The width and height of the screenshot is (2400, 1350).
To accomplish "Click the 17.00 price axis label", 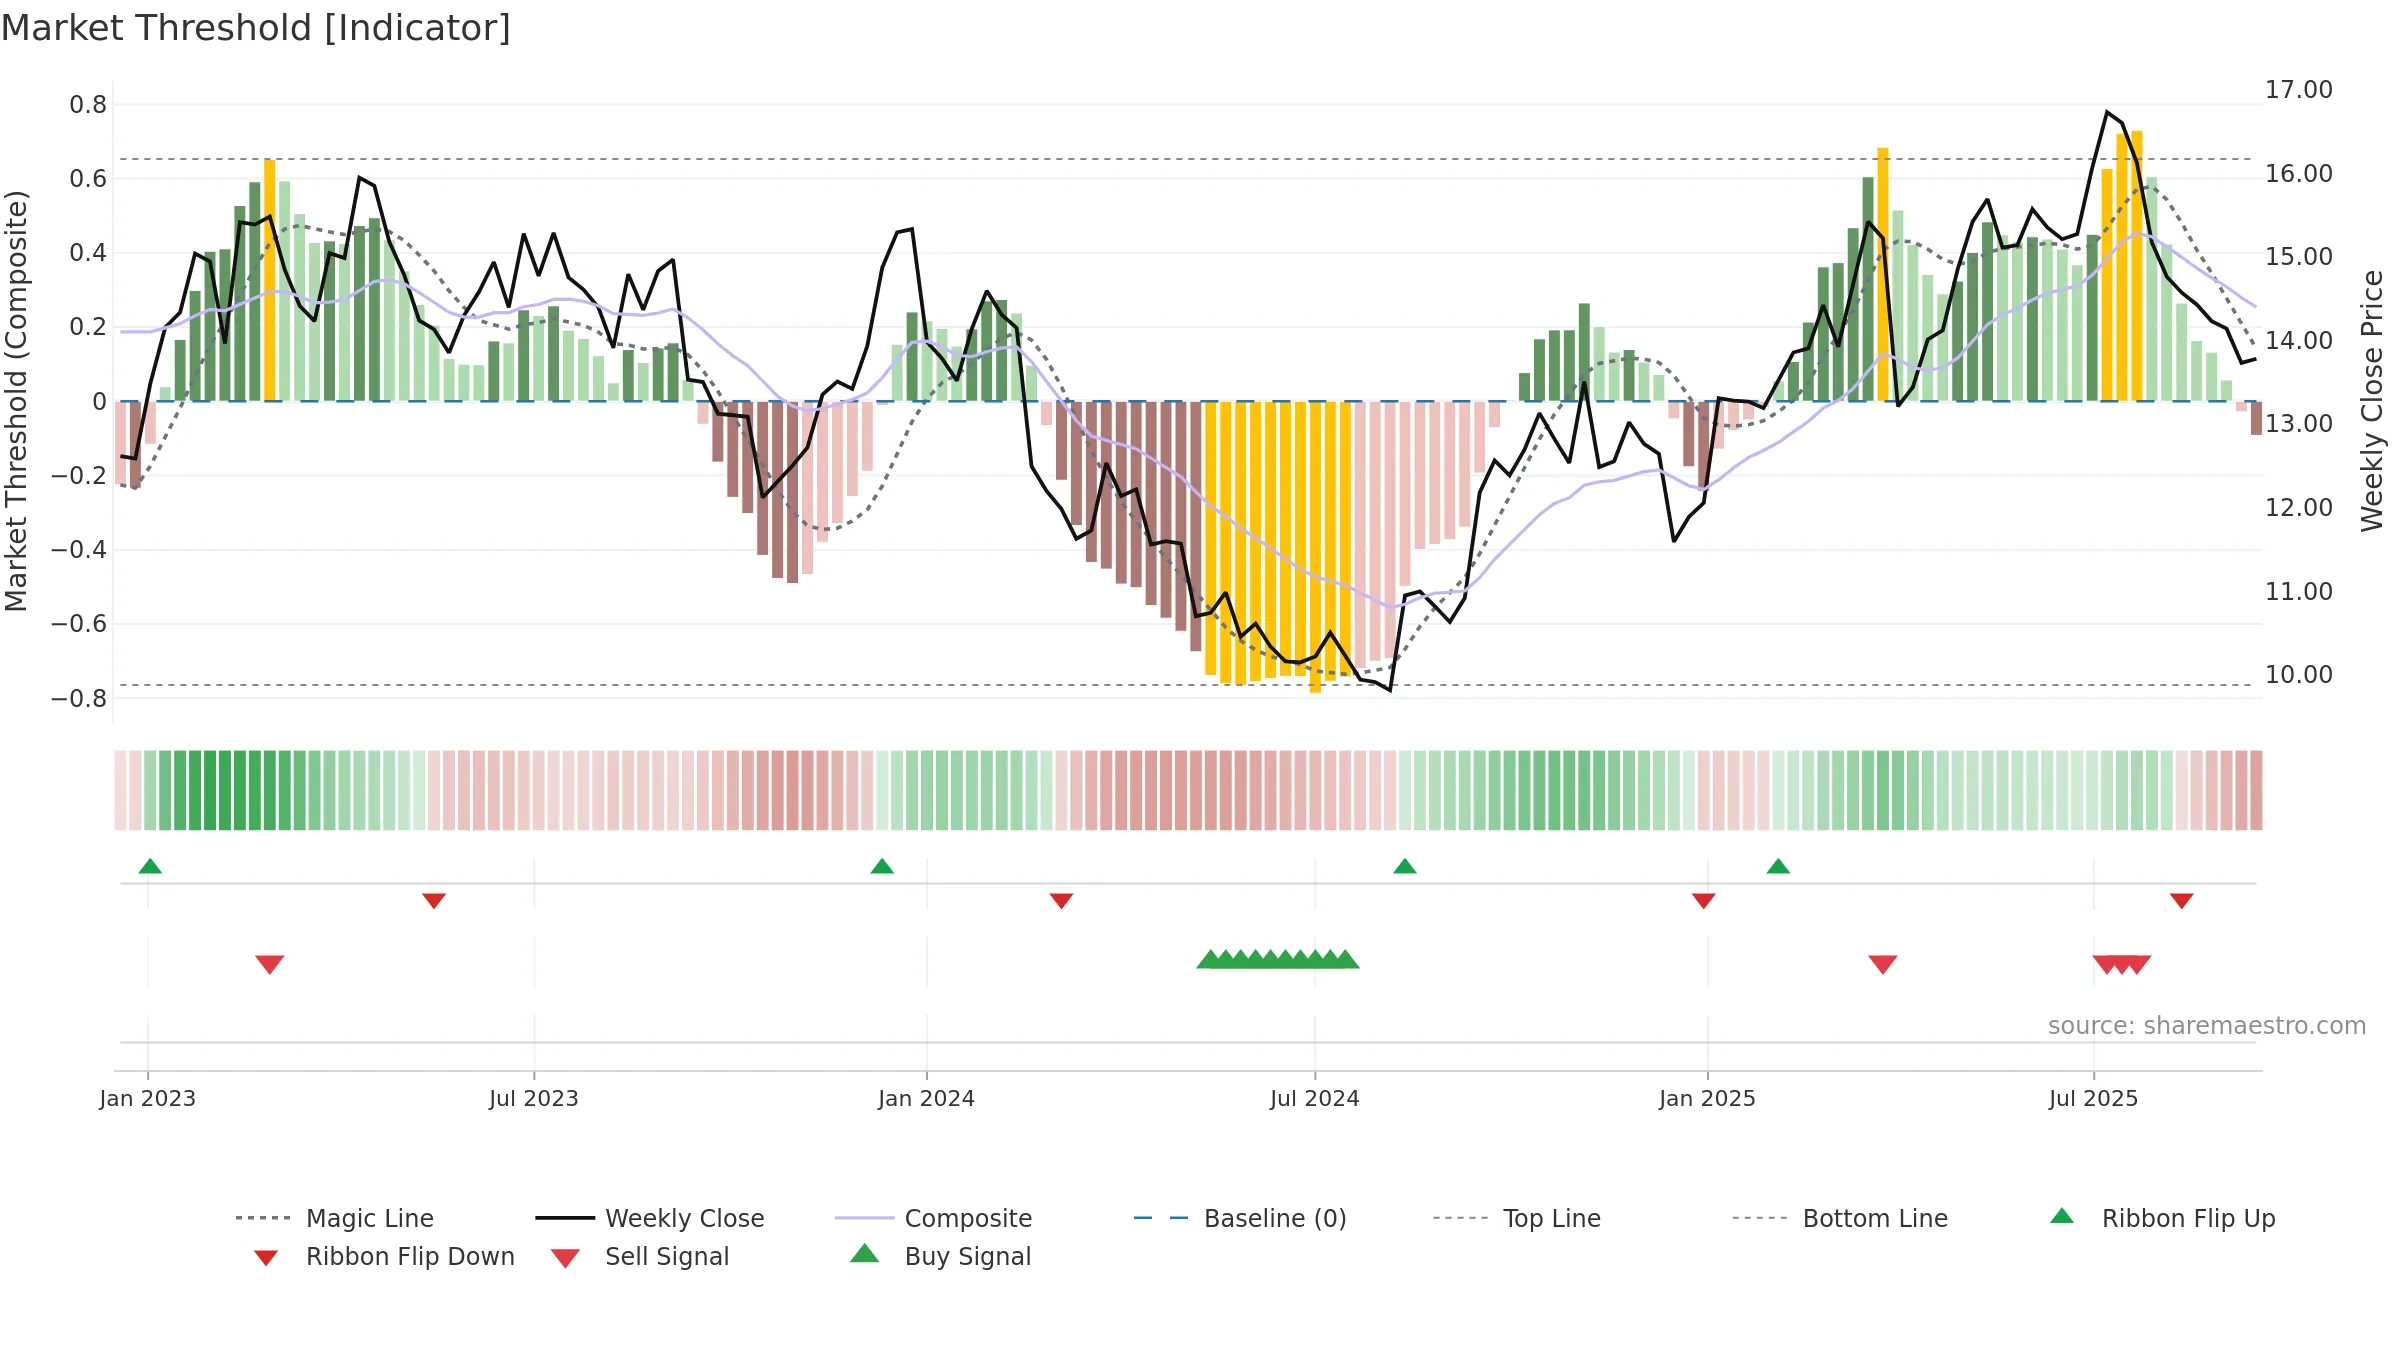I will tap(2299, 90).
